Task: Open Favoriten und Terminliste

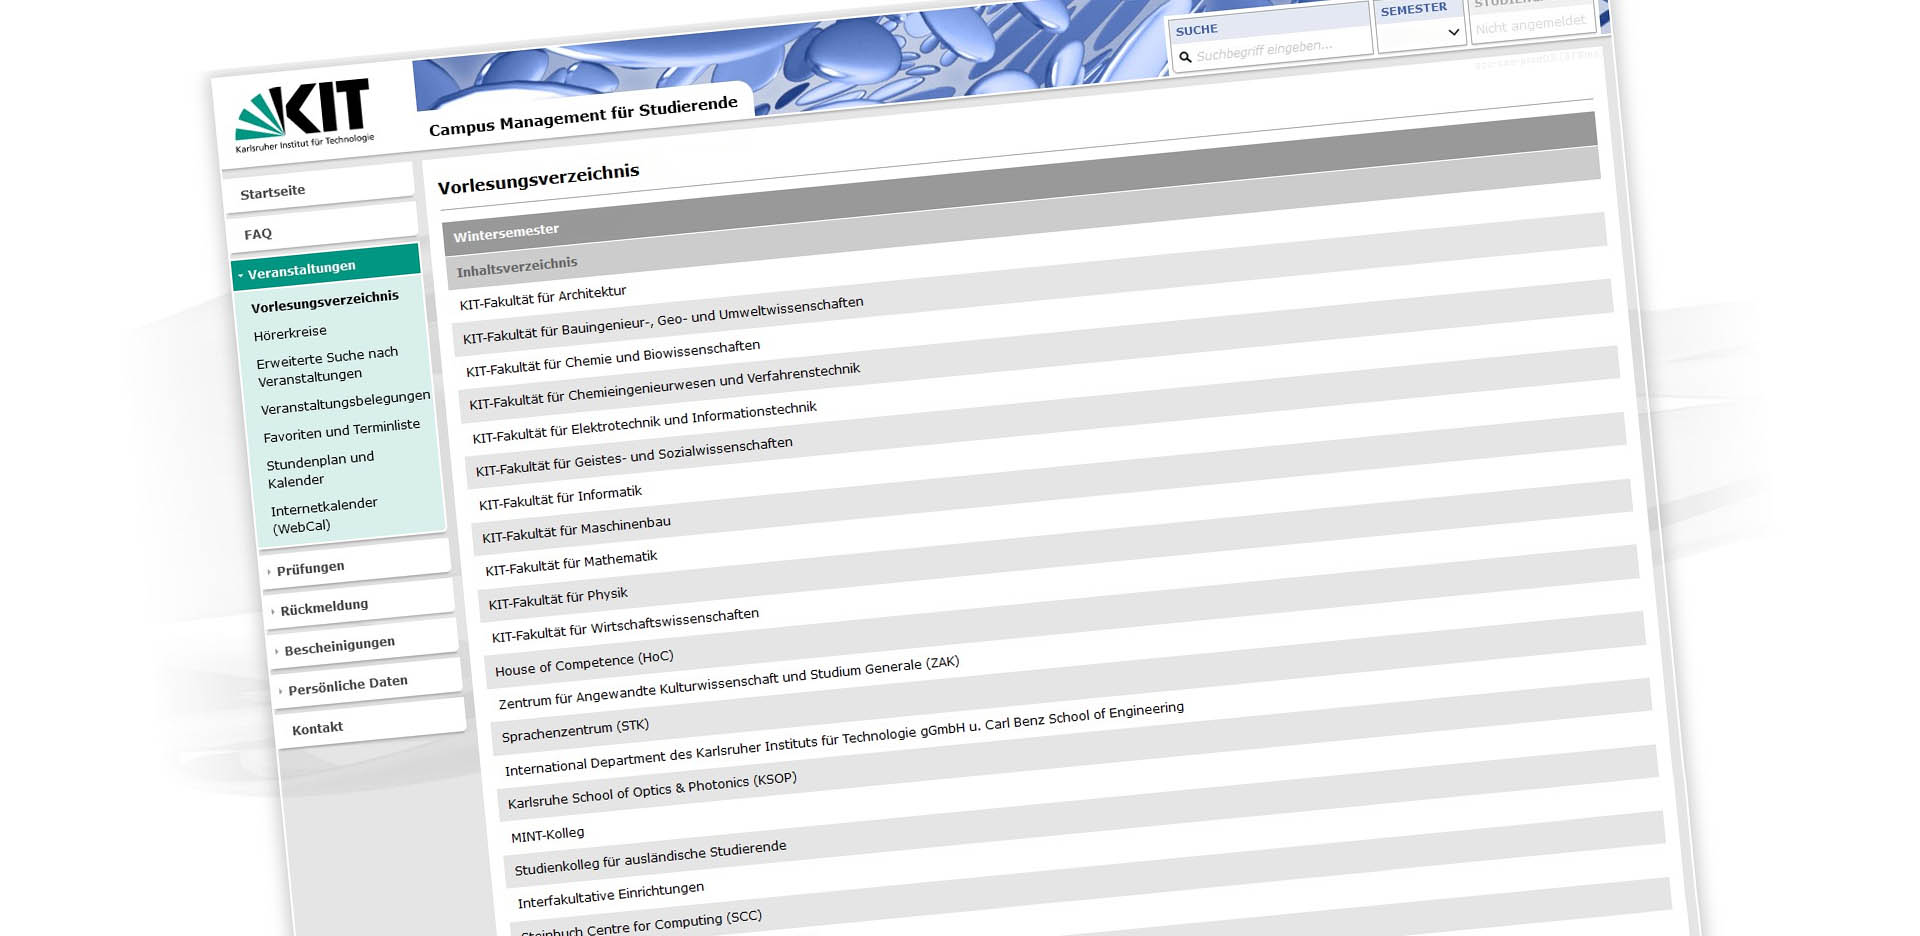Action: [x=342, y=431]
